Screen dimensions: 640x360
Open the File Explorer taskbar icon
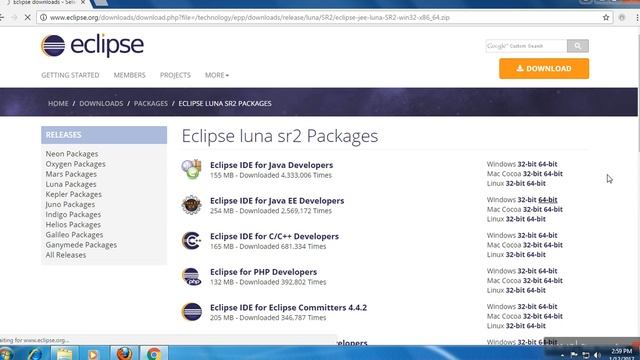[x=64, y=353]
